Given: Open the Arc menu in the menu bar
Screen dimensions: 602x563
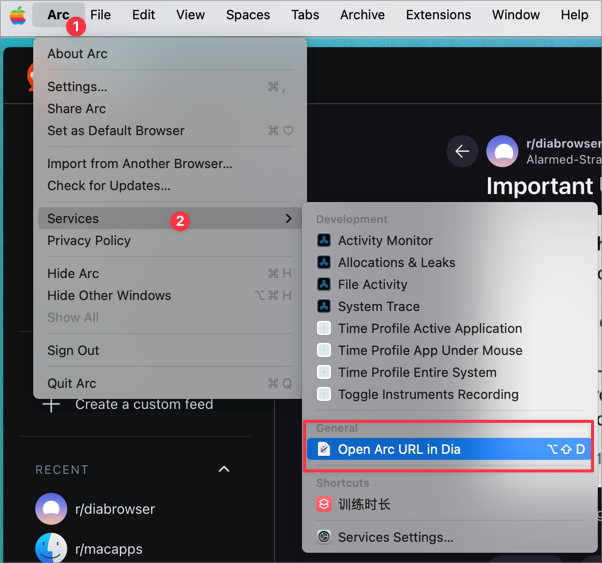Looking at the screenshot, I should pyautogui.click(x=58, y=15).
